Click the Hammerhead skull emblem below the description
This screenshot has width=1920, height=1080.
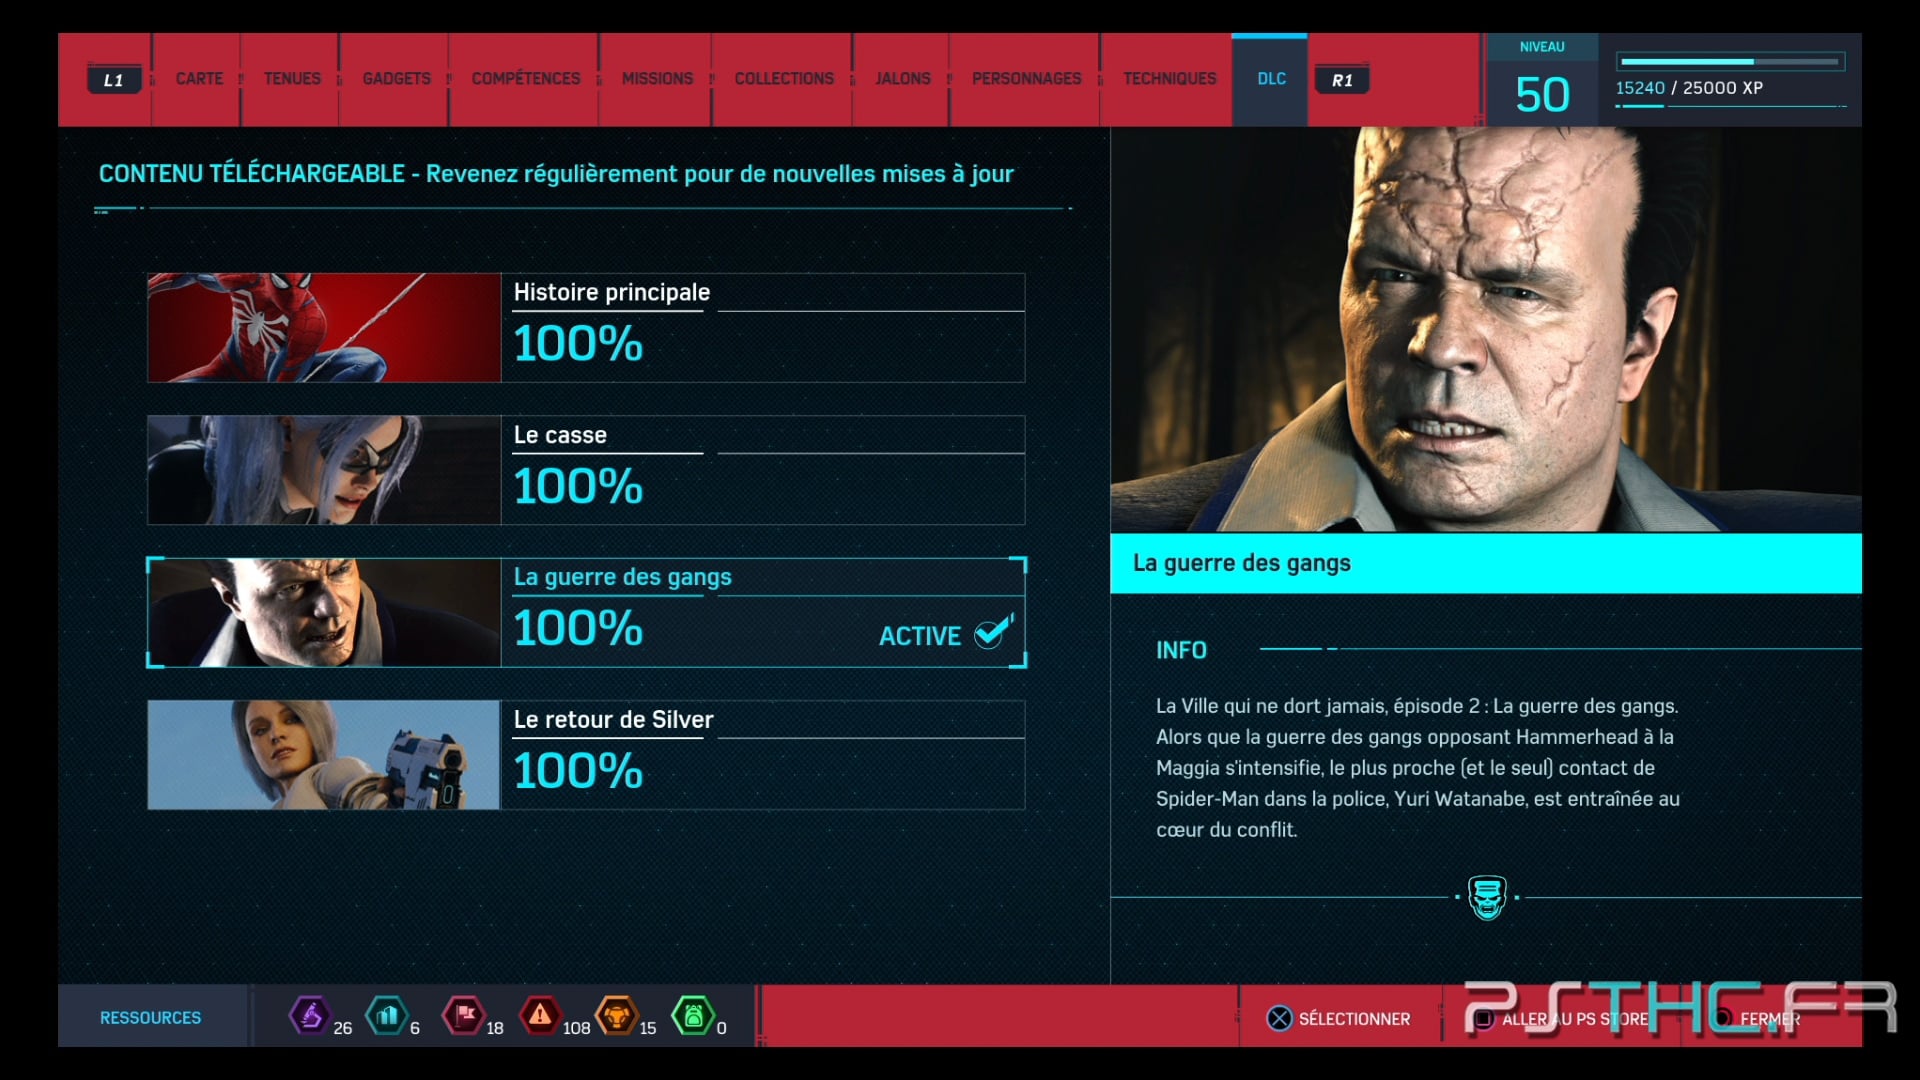[x=1487, y=897]
